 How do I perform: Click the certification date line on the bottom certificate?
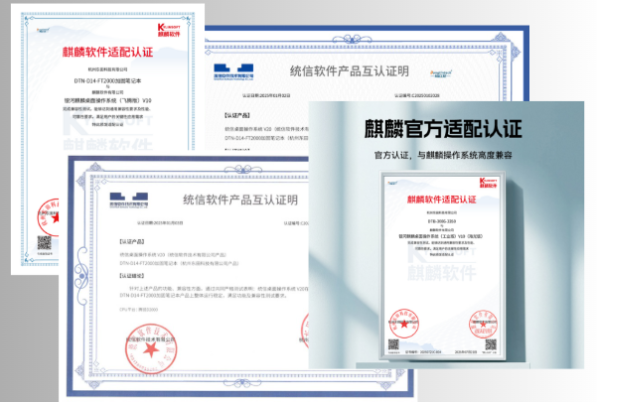160,223
